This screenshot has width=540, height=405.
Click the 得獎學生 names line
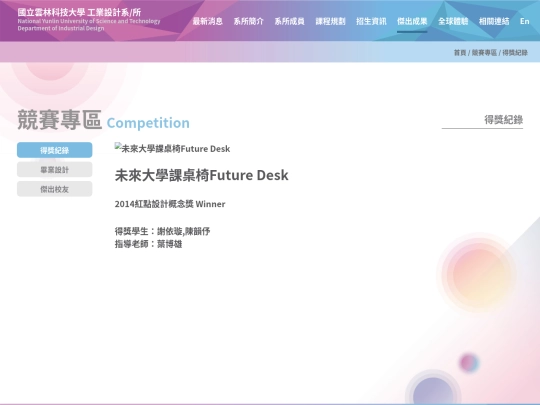tap(162, 231)
